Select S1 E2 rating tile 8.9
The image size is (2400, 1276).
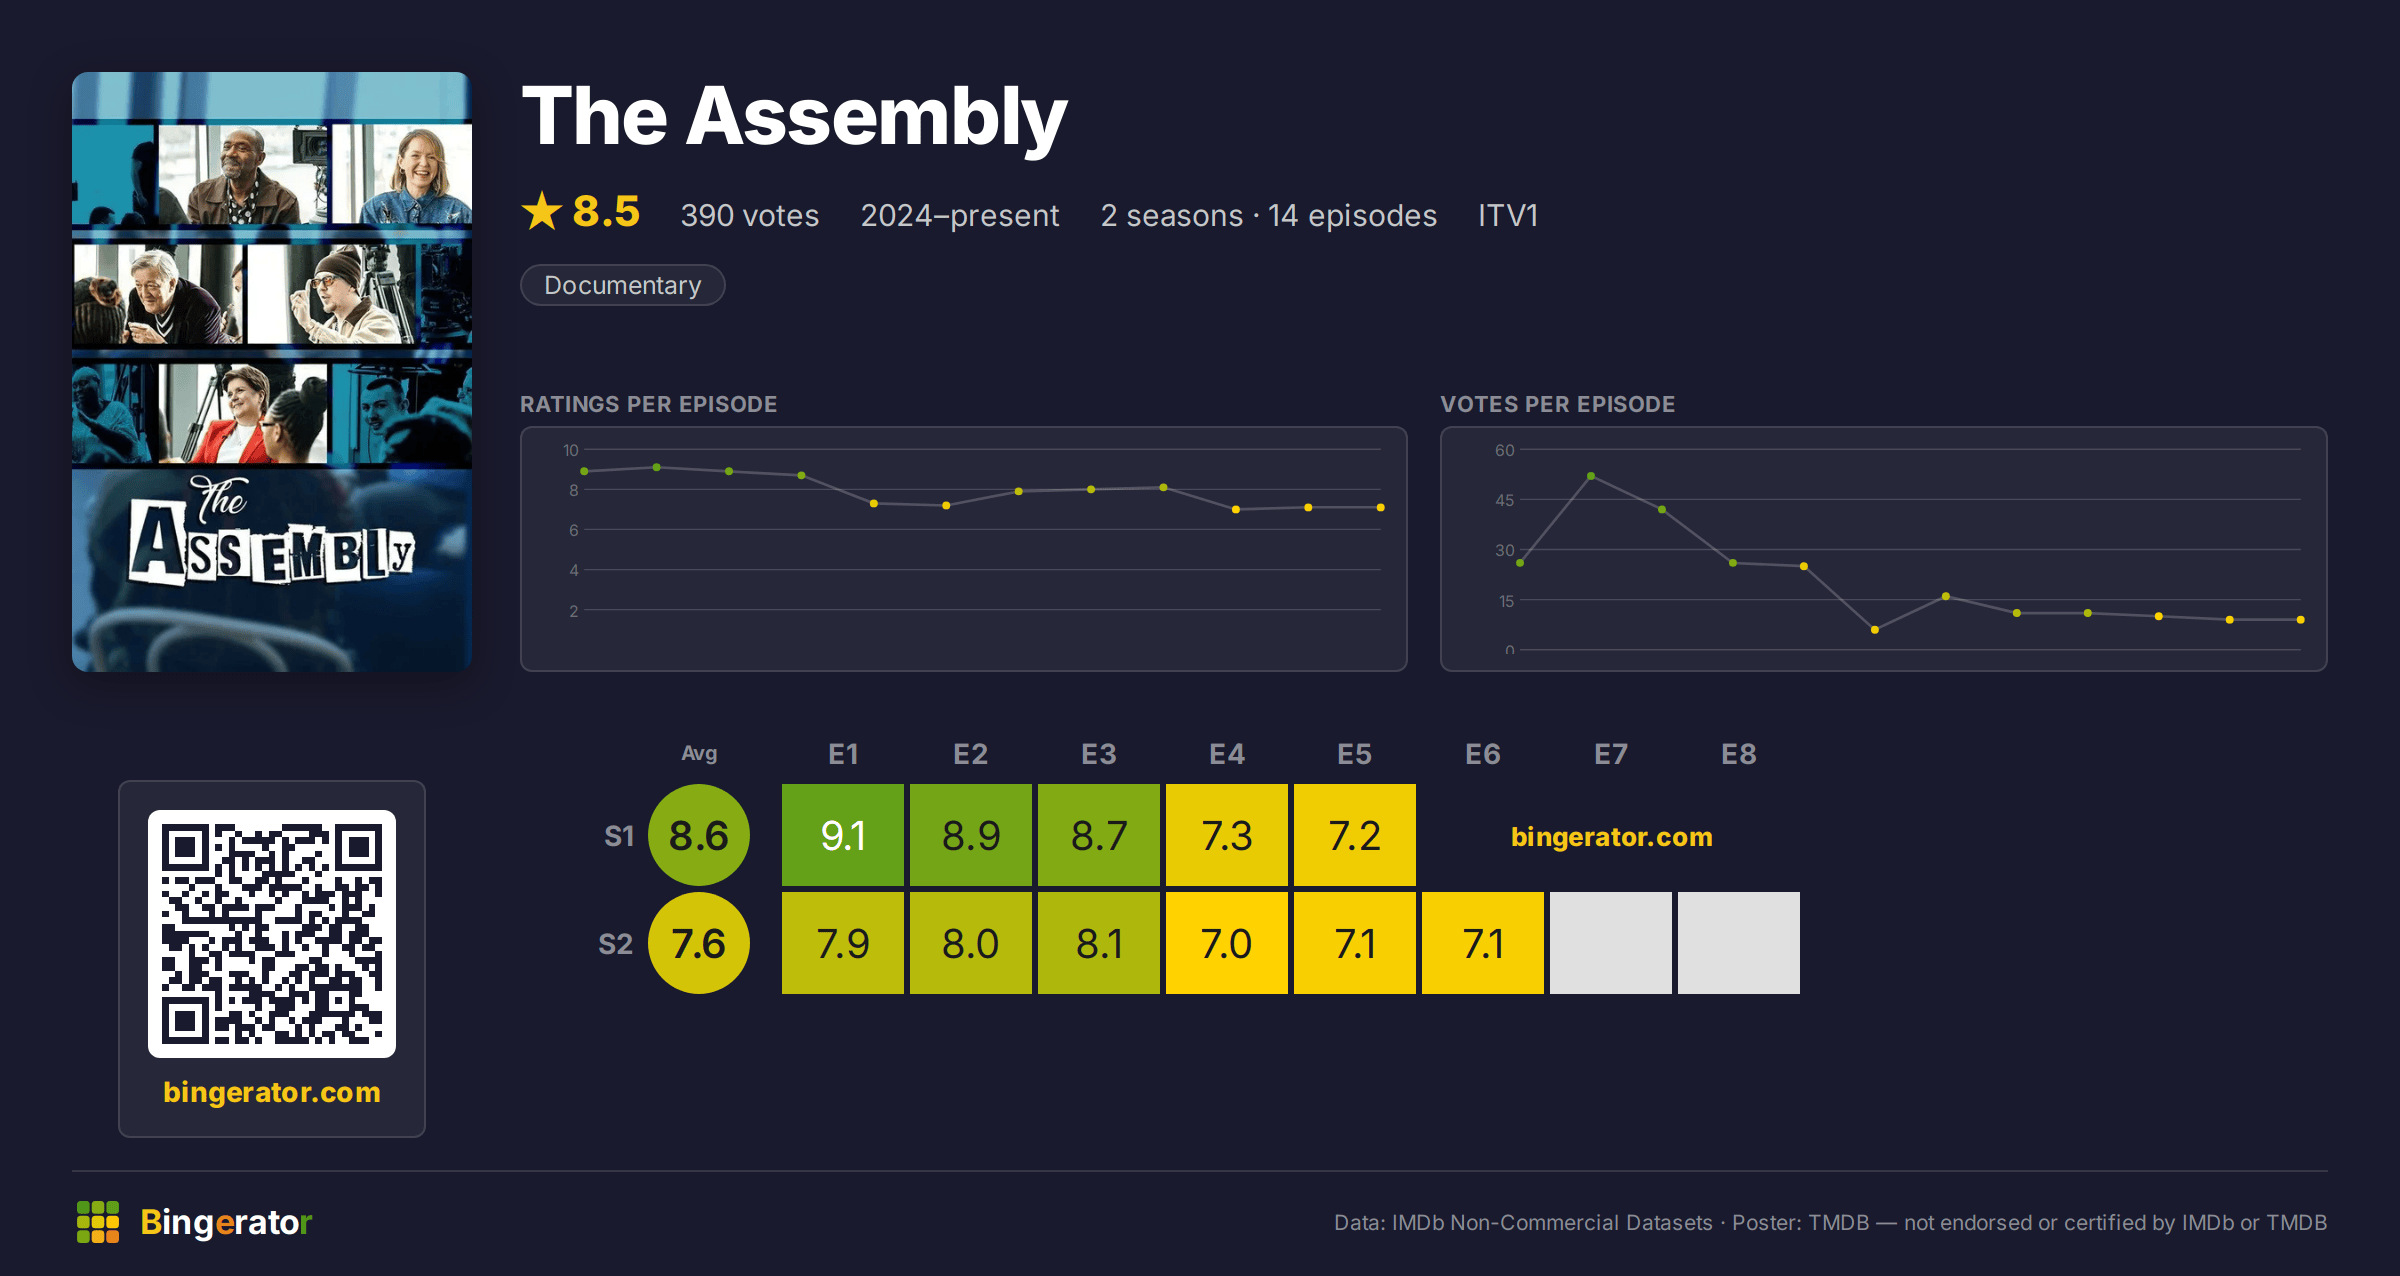tap(971, 835)
